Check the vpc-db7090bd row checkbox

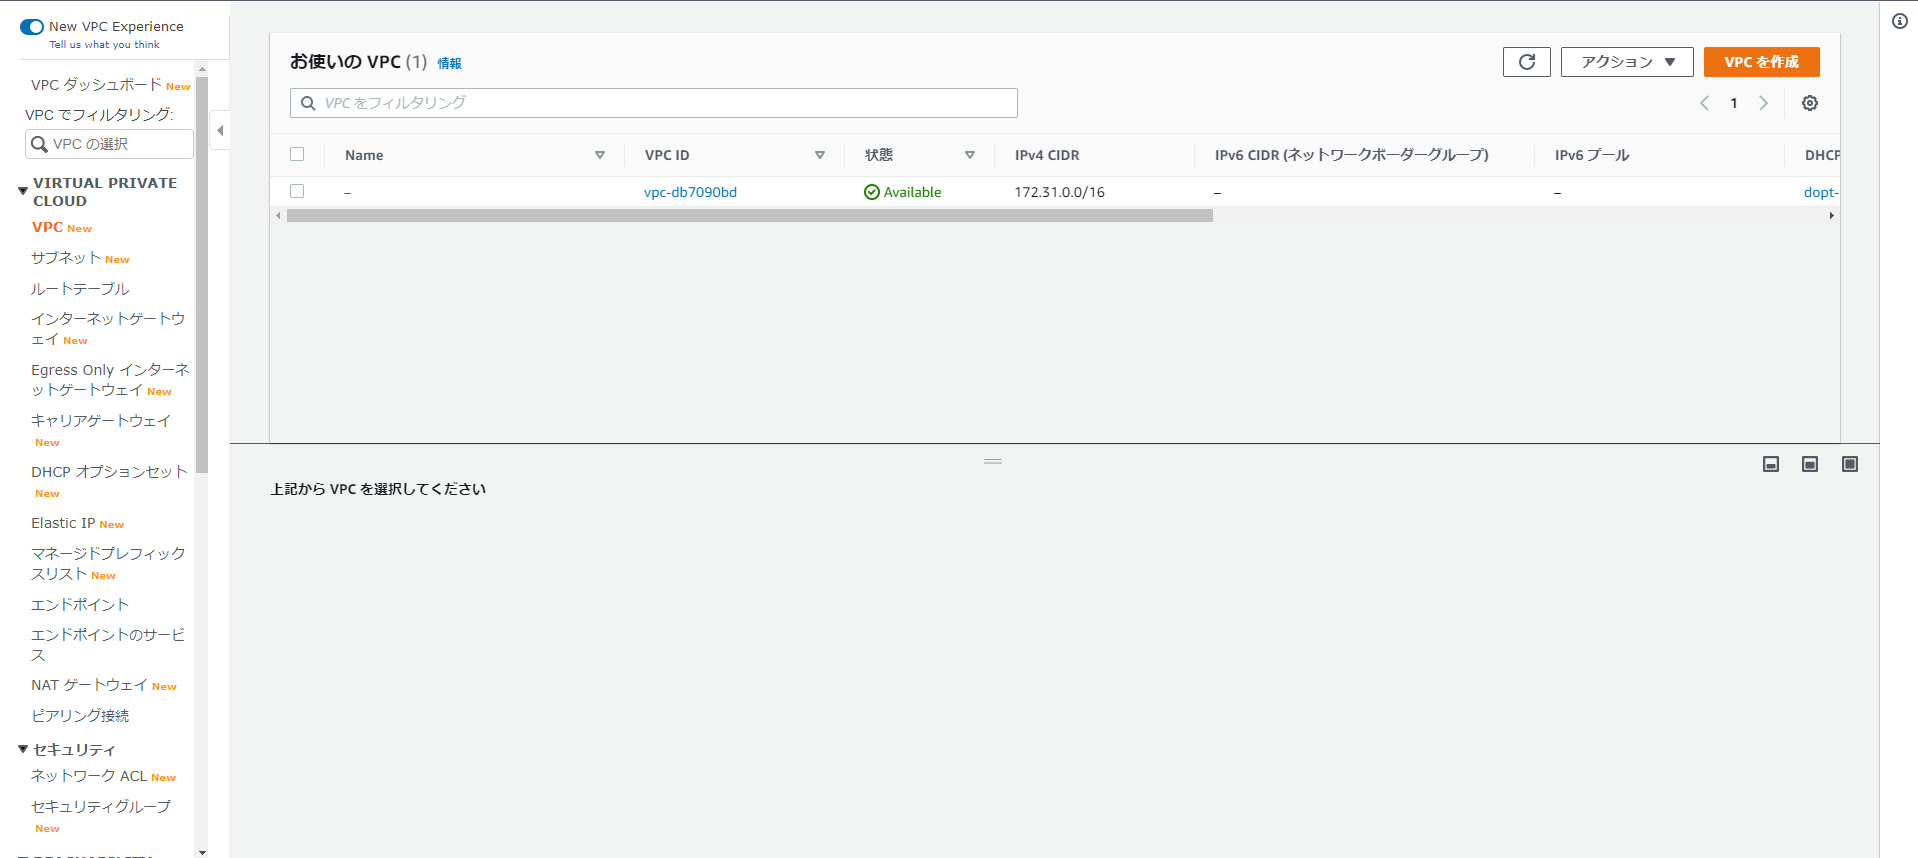tap(297, 191)
